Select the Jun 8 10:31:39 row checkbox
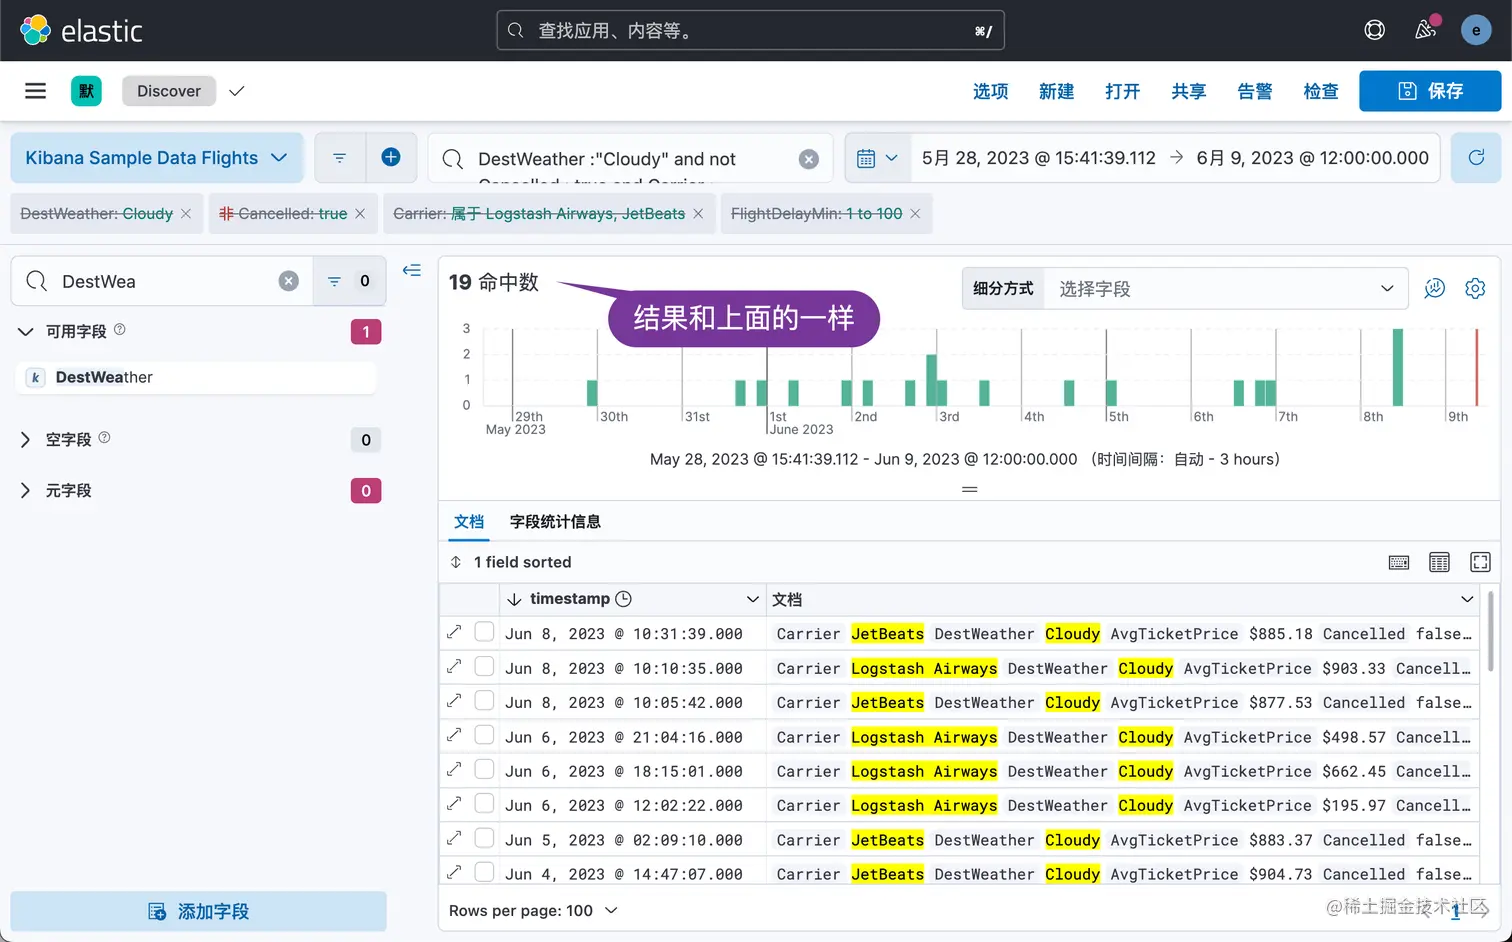Viewport: 1512px width, 942px height. [x=484, y=632]
